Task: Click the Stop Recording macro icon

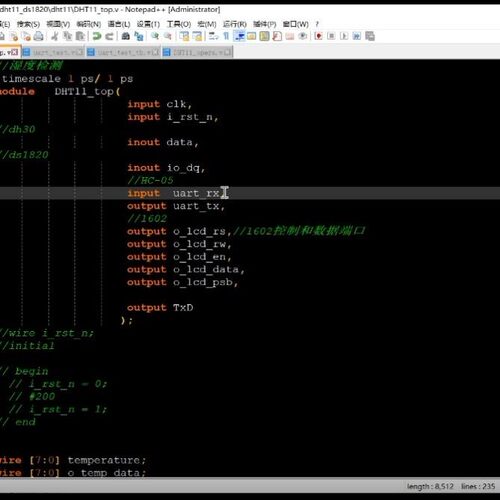Action: [x=331, y=36]
